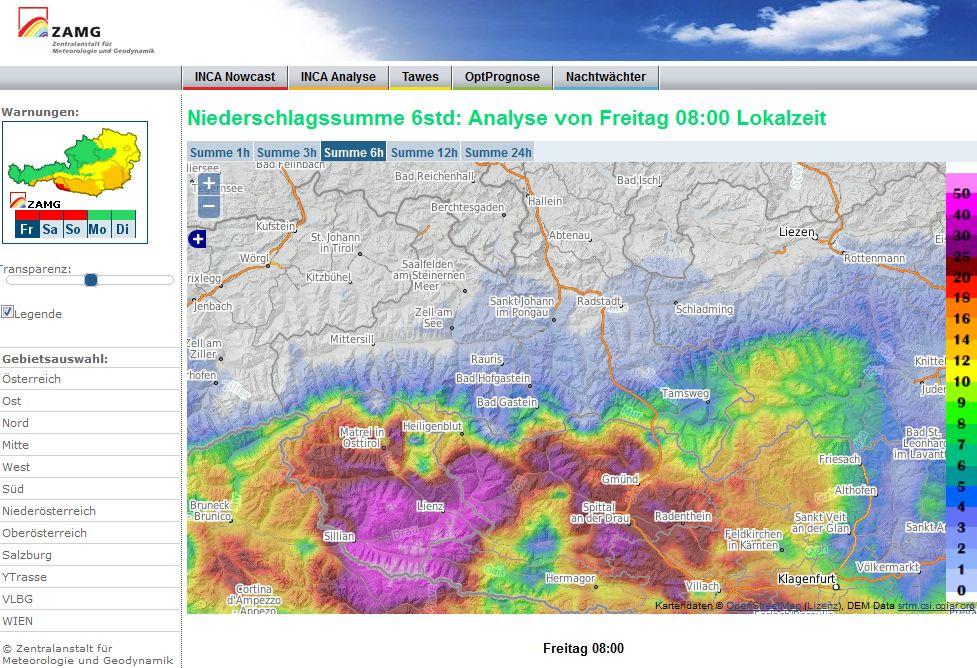Adjust the Transparenz slider handle
This screenshot has width=977, height=668.
pos(91,280)
